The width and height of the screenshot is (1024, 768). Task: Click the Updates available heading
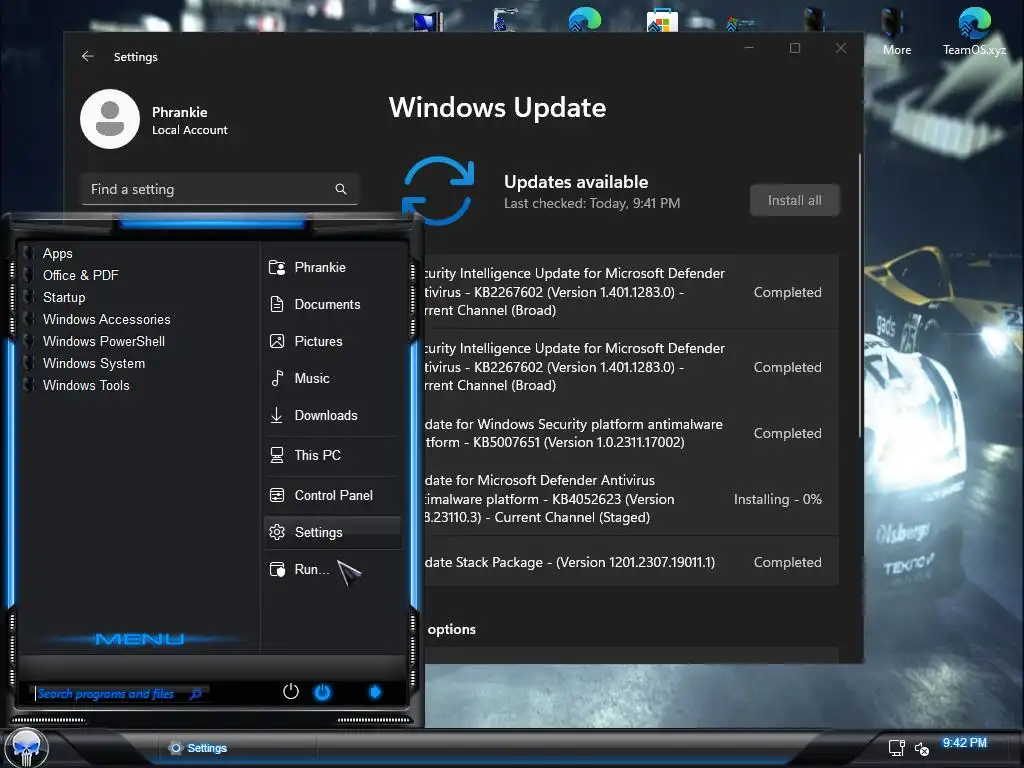(x=576, y=182)
